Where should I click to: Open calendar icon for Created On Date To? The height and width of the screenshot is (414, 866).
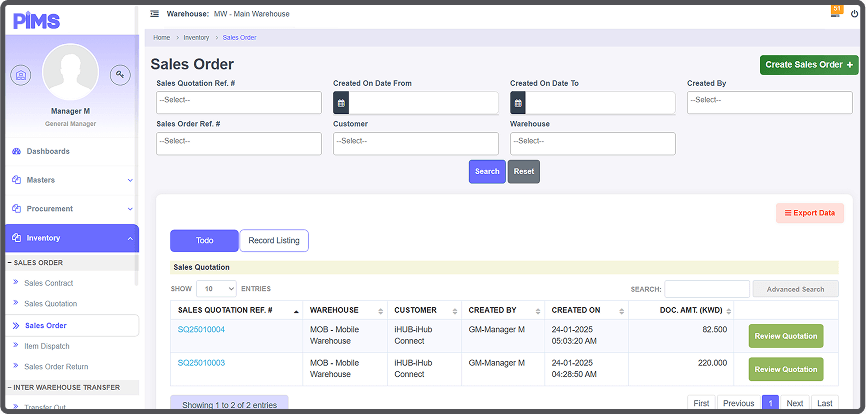[x=518, y=103]
